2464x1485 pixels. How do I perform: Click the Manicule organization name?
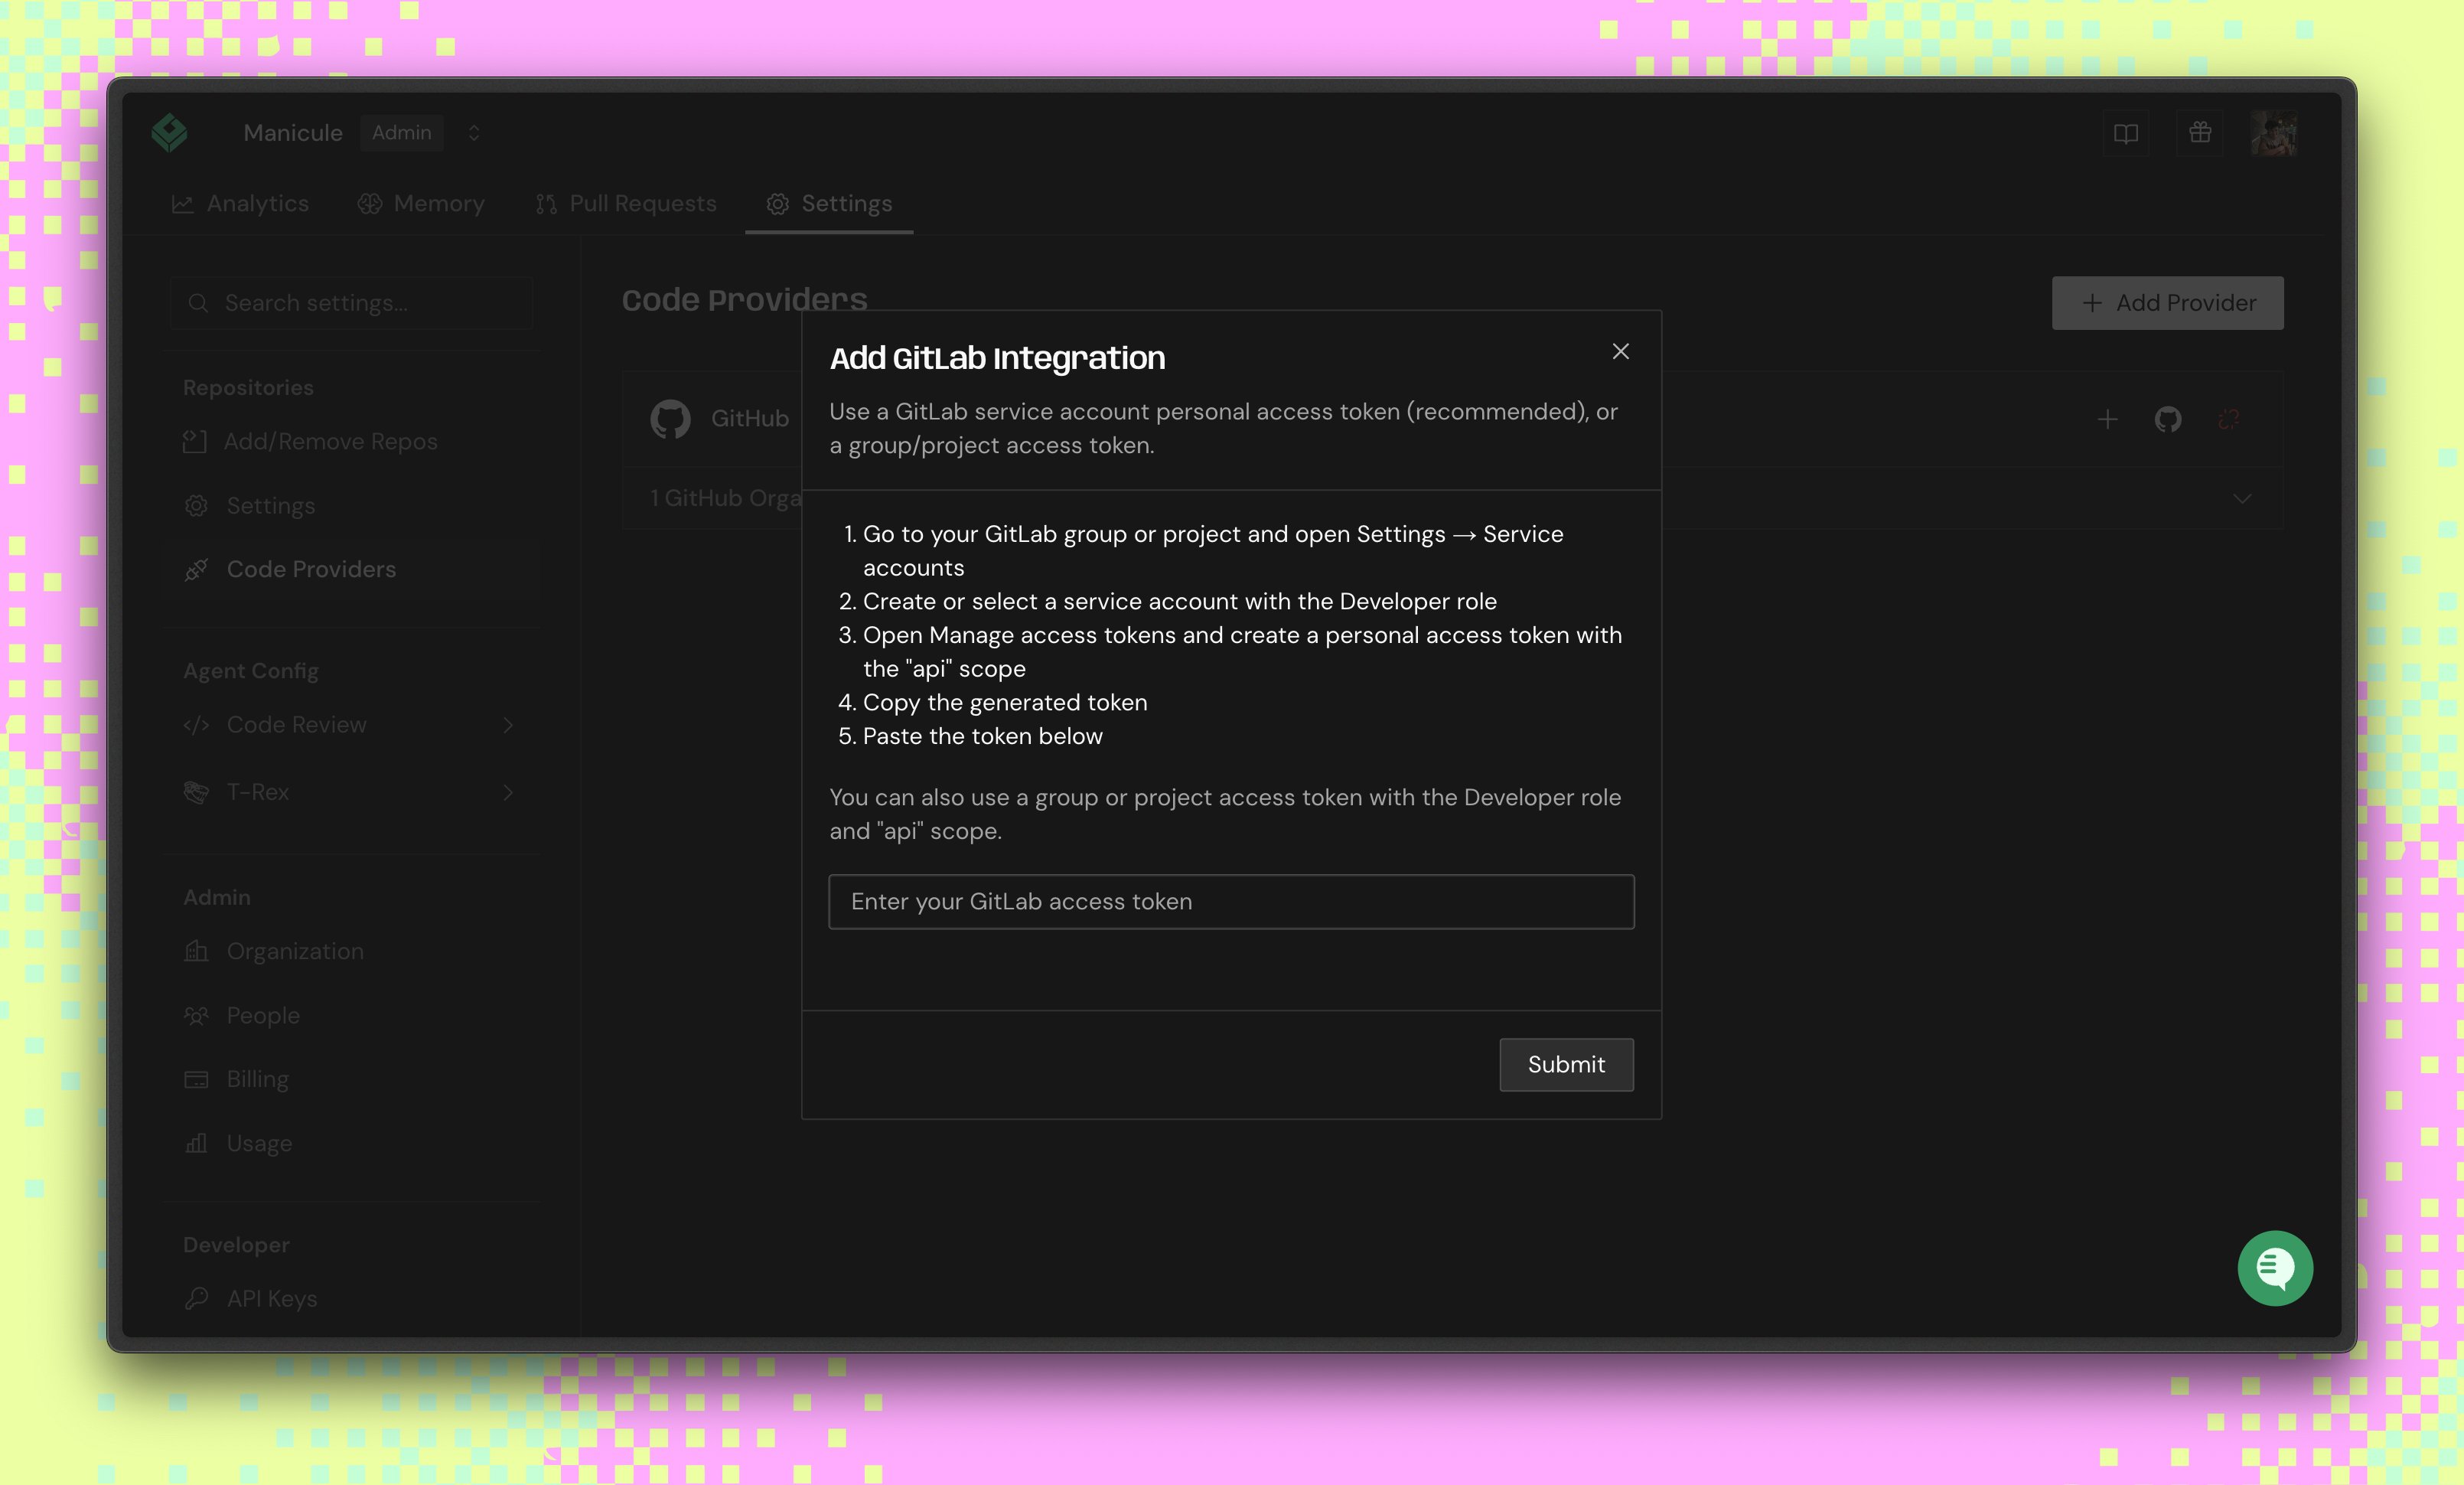[x=293, y=133]
